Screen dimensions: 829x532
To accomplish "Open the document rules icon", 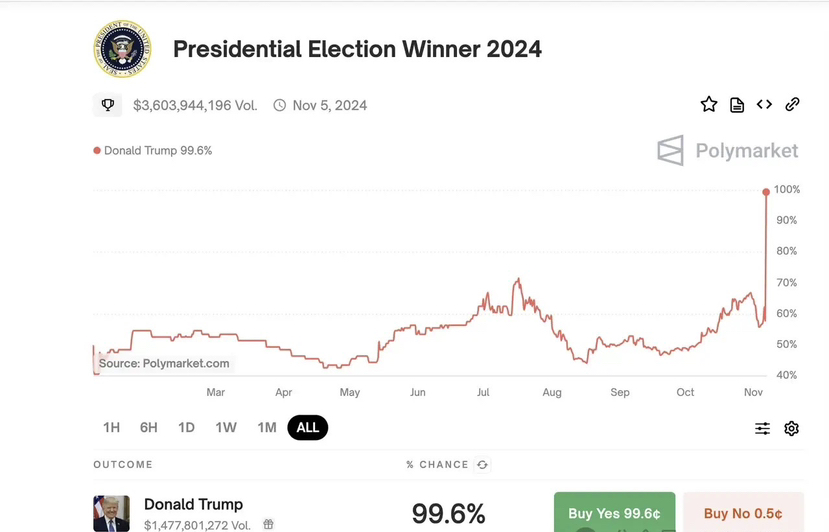I will click(737, 104).
